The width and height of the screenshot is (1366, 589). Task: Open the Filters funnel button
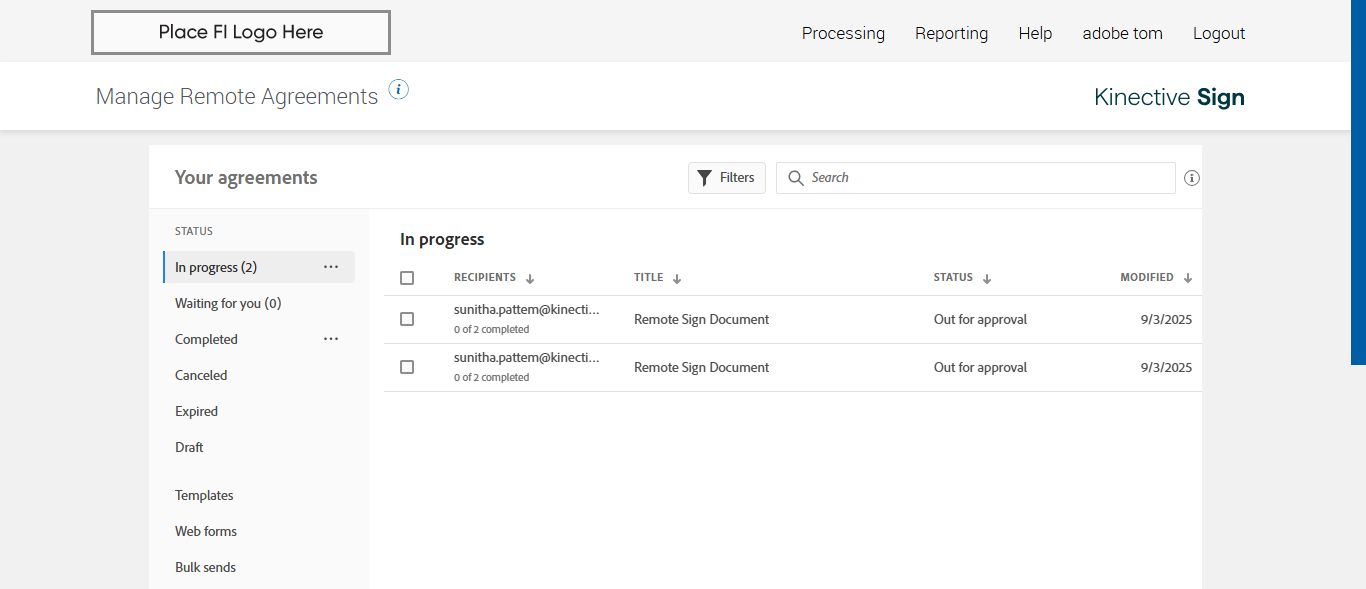(727, 178)
